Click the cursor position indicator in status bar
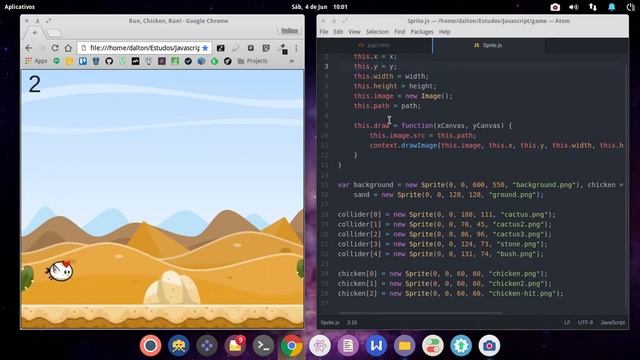 tap(352, 322)
